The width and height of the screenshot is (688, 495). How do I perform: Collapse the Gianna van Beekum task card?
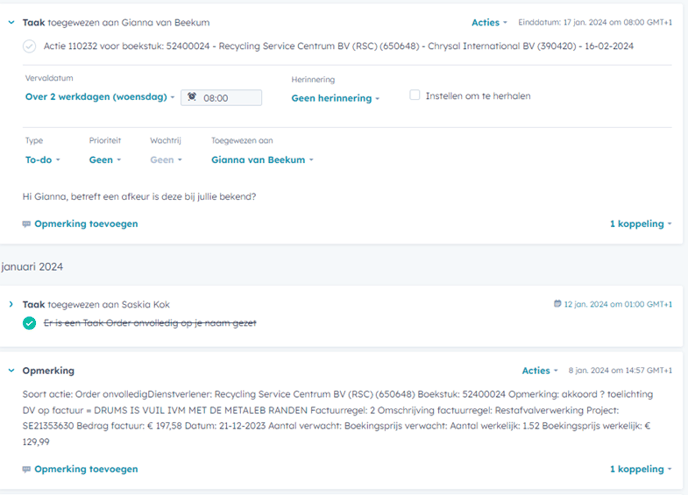11,22
